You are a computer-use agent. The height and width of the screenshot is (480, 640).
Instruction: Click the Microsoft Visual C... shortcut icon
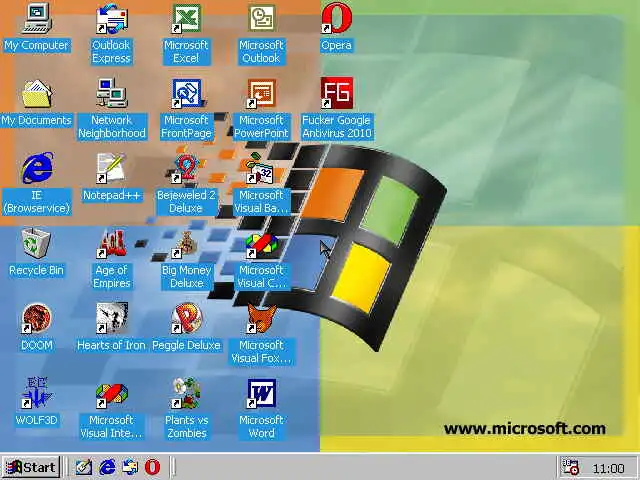(262, 245)
